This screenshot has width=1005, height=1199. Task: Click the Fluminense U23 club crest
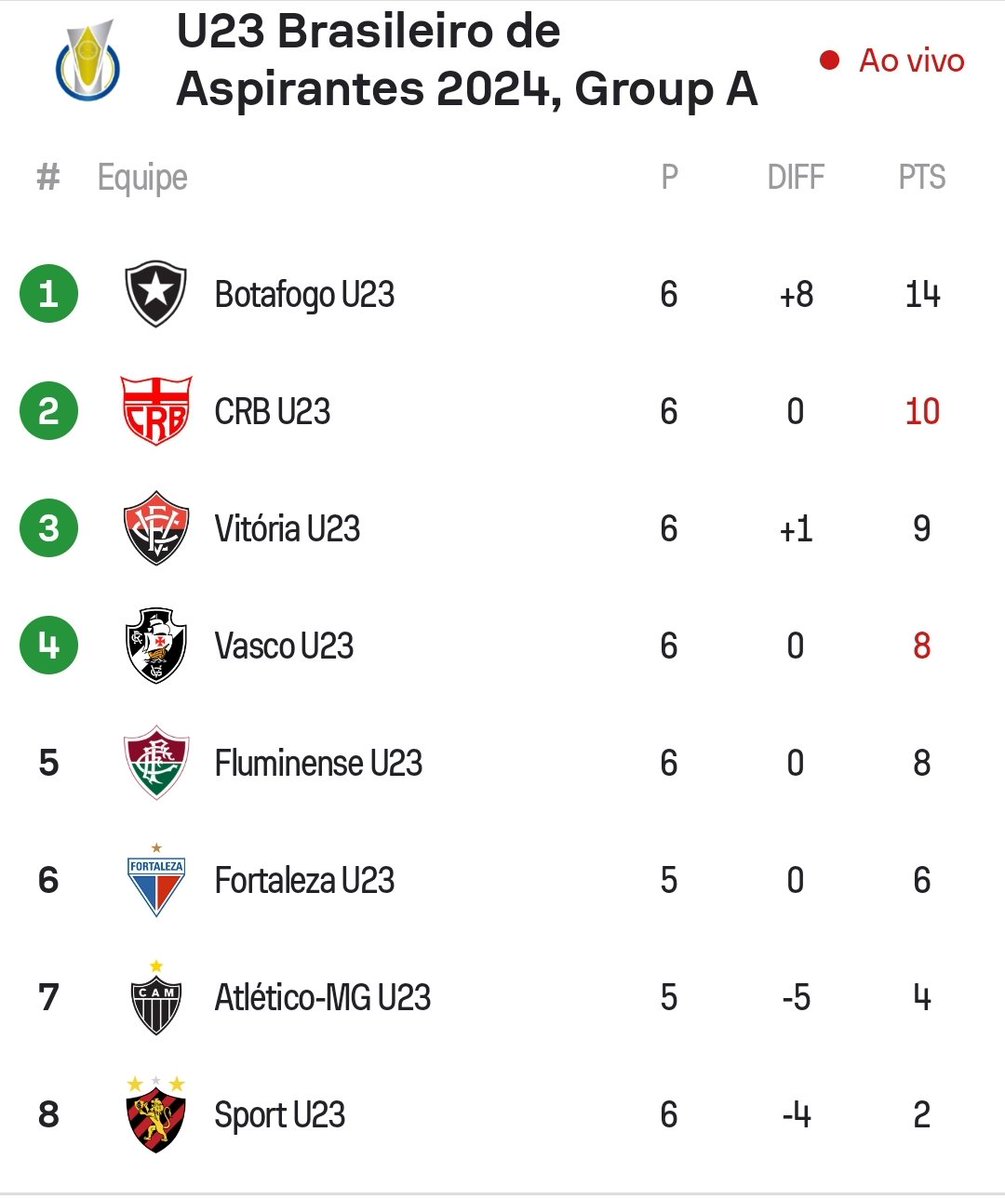[156, 763]
